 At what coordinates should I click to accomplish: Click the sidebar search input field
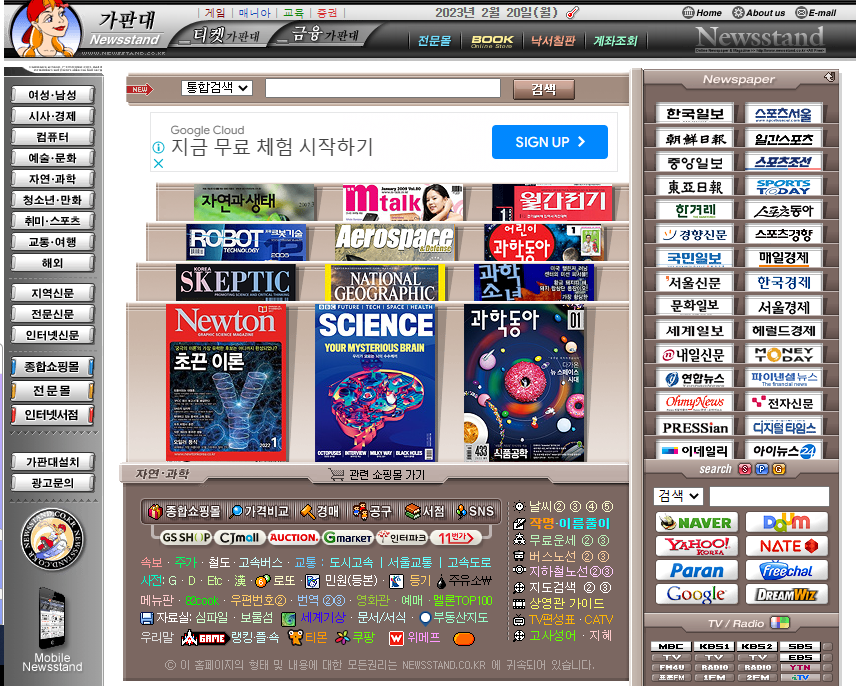(x=769, y=496)
